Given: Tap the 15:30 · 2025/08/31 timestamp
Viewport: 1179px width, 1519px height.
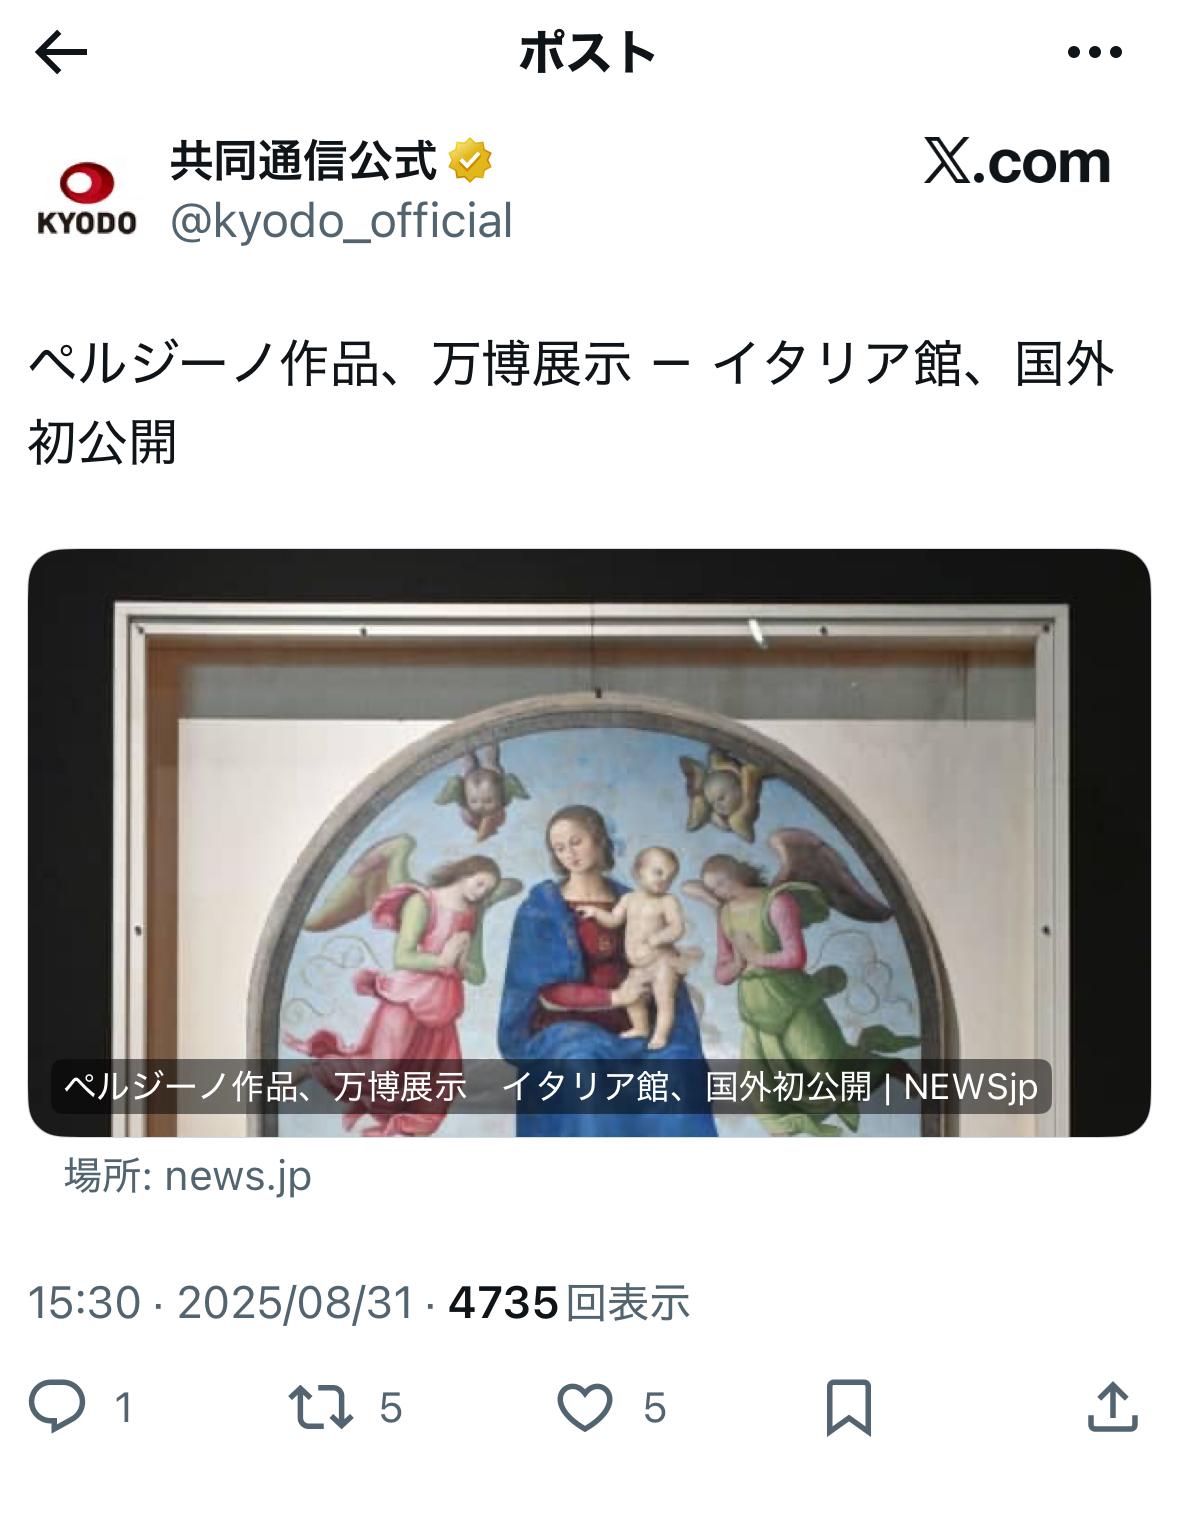Looking at the screenshot, I should pos(221,1303).
